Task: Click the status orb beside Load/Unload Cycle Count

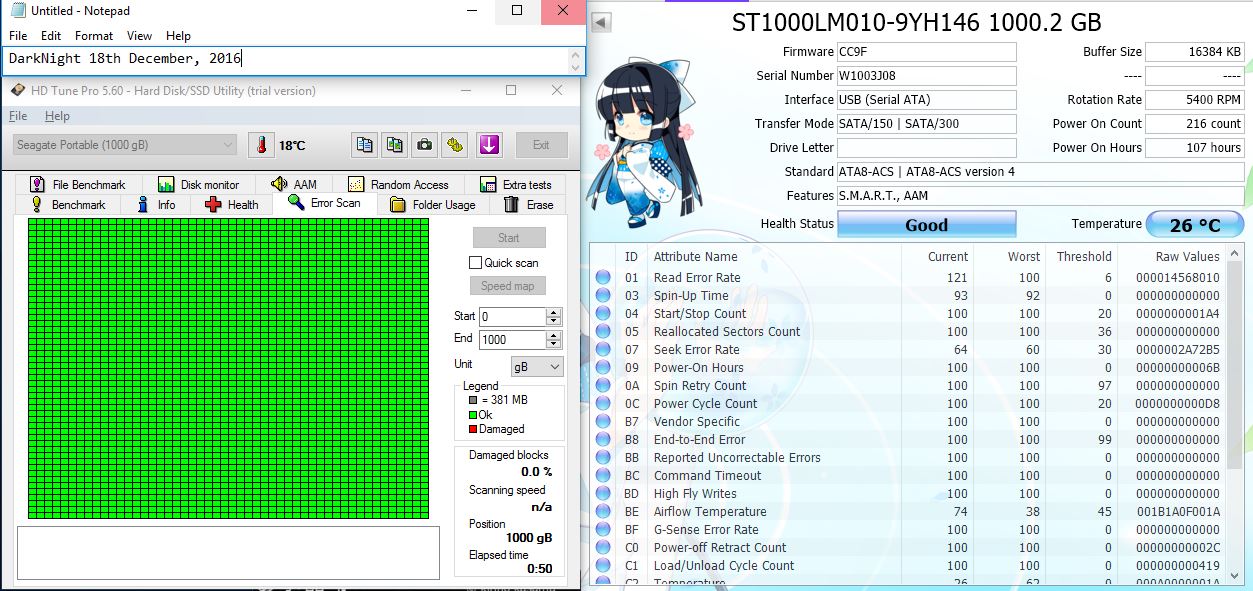Action: pos(603,566)
